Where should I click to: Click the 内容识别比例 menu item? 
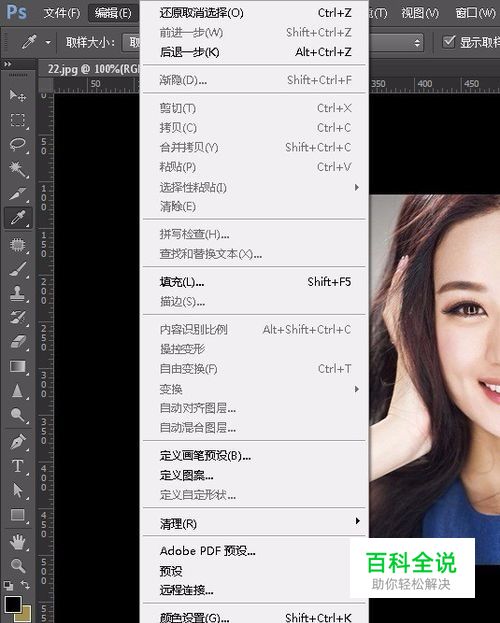click(x=254, y=329)
